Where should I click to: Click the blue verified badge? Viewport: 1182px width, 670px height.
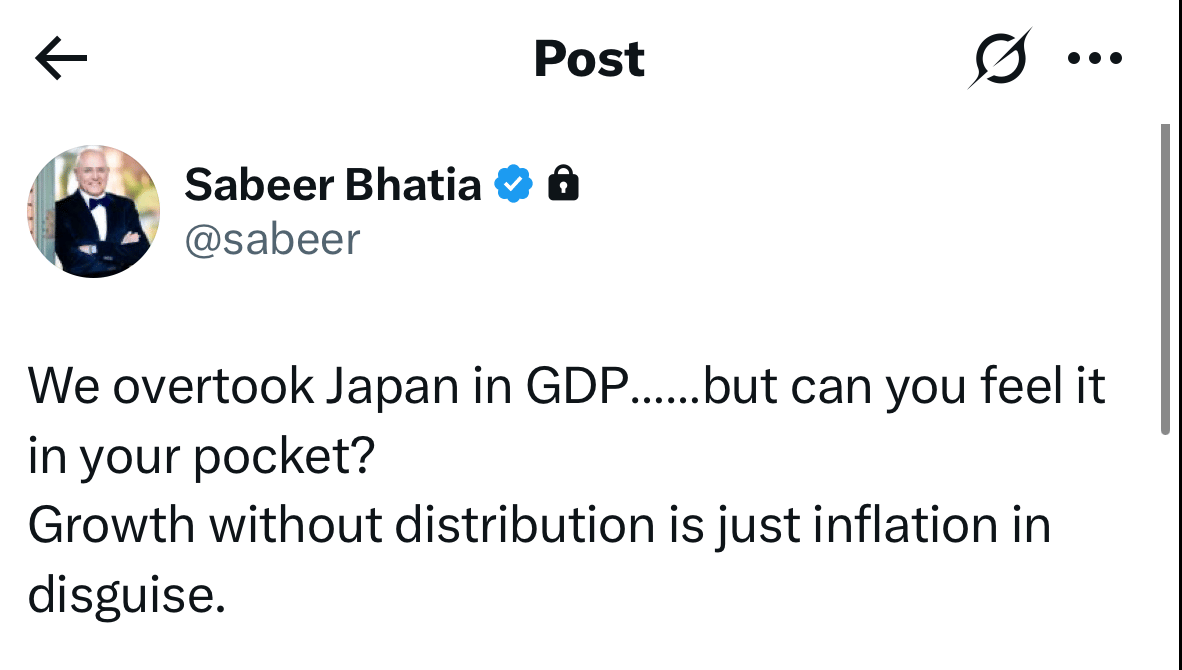point(515,185)
